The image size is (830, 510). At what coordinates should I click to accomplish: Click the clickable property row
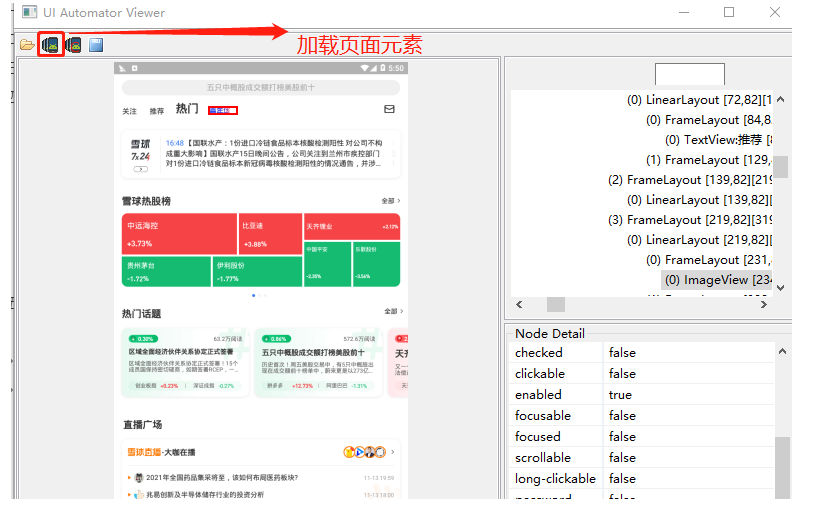pyautogui.click(x=642, y=374)
